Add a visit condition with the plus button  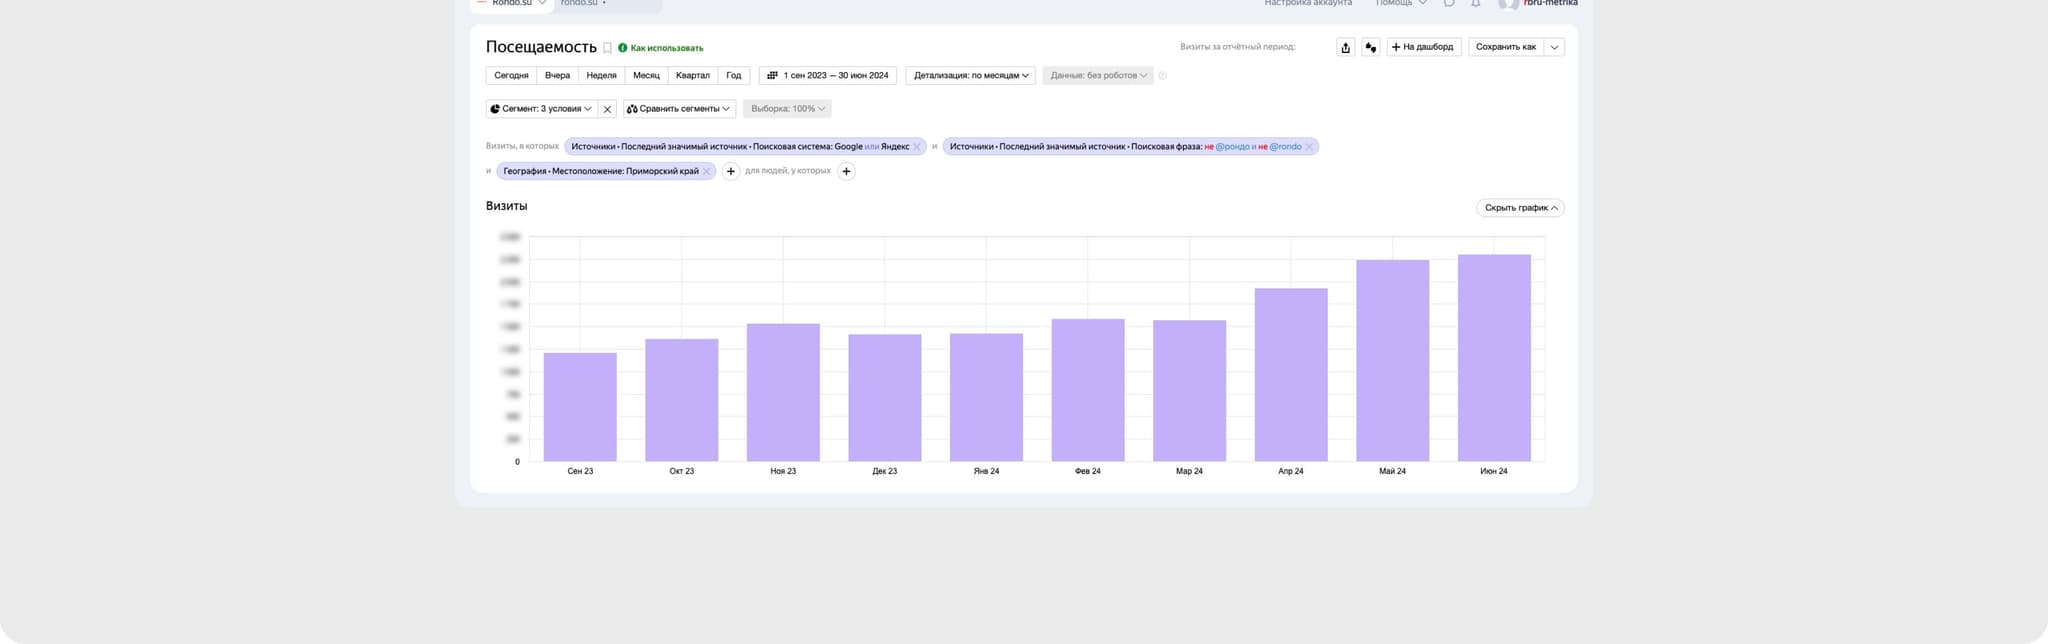coord(731,171)
